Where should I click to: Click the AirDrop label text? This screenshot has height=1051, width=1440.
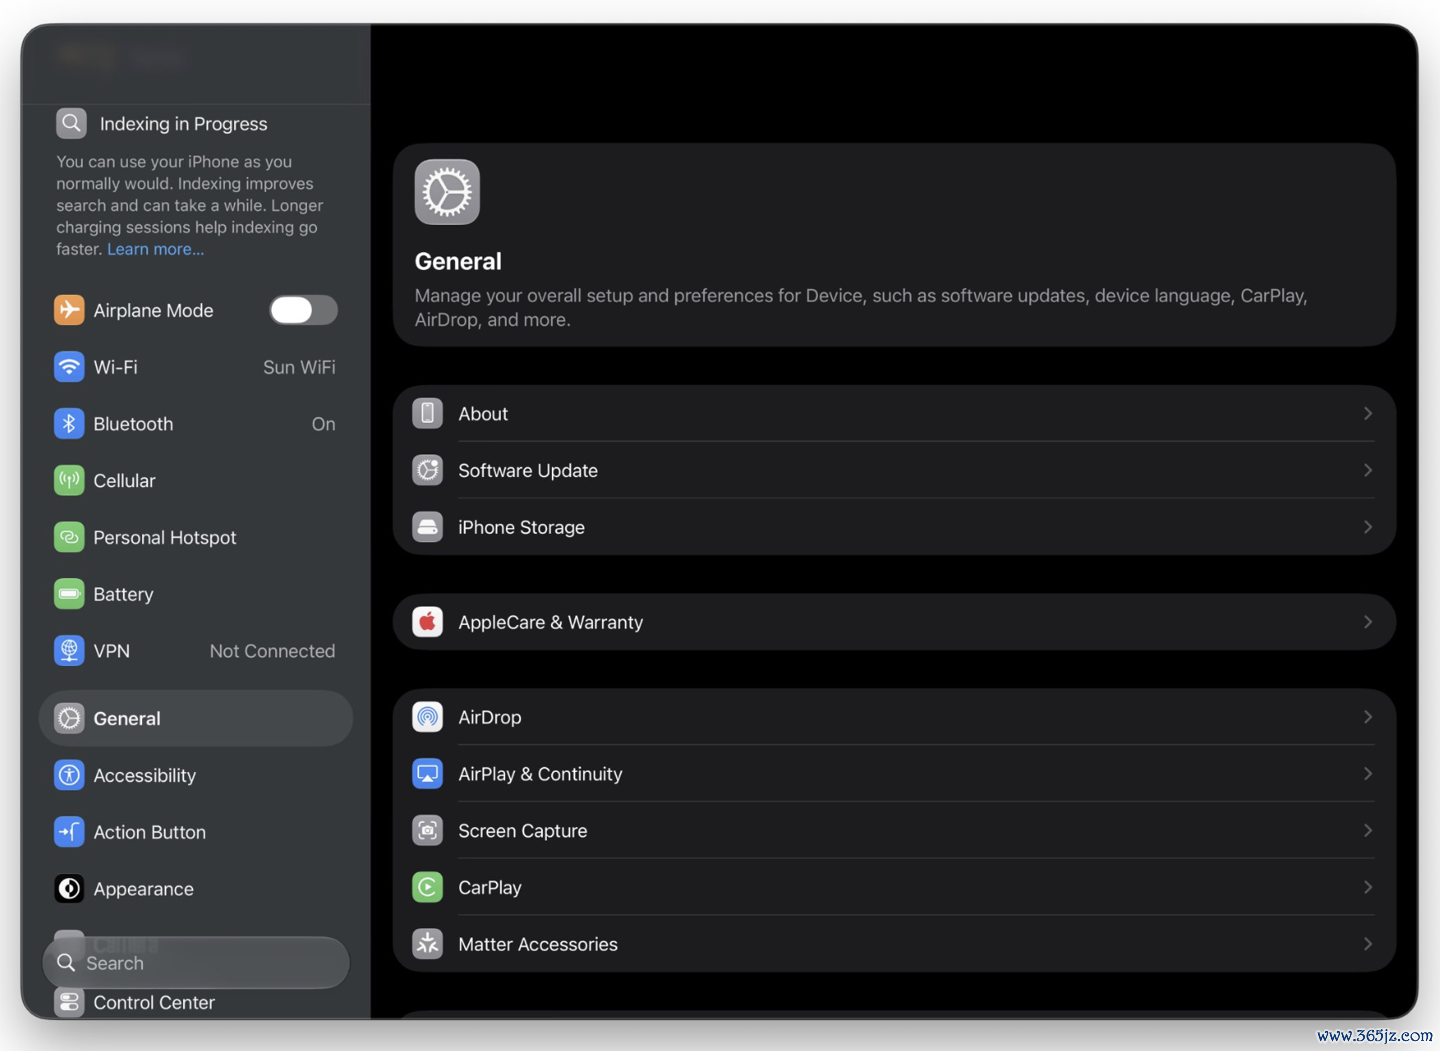tap(490, 717)
